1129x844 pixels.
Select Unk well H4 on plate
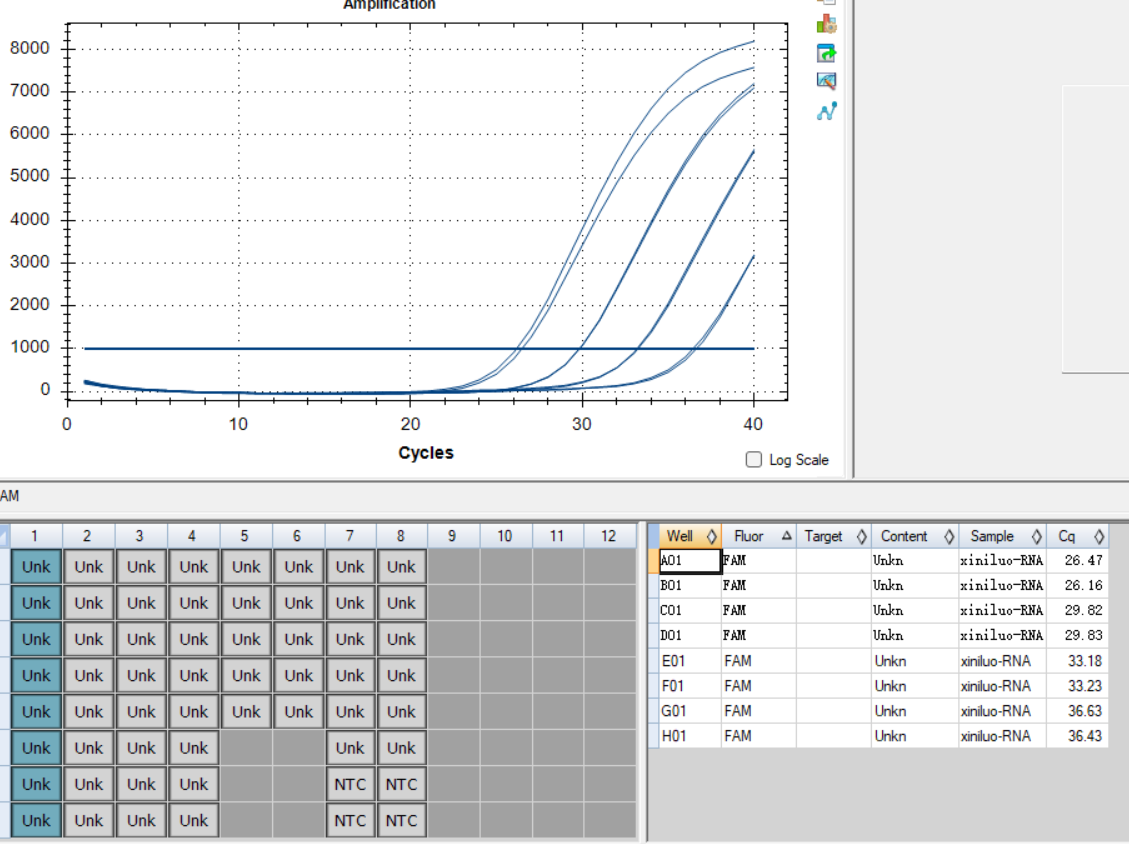[194, 820]
